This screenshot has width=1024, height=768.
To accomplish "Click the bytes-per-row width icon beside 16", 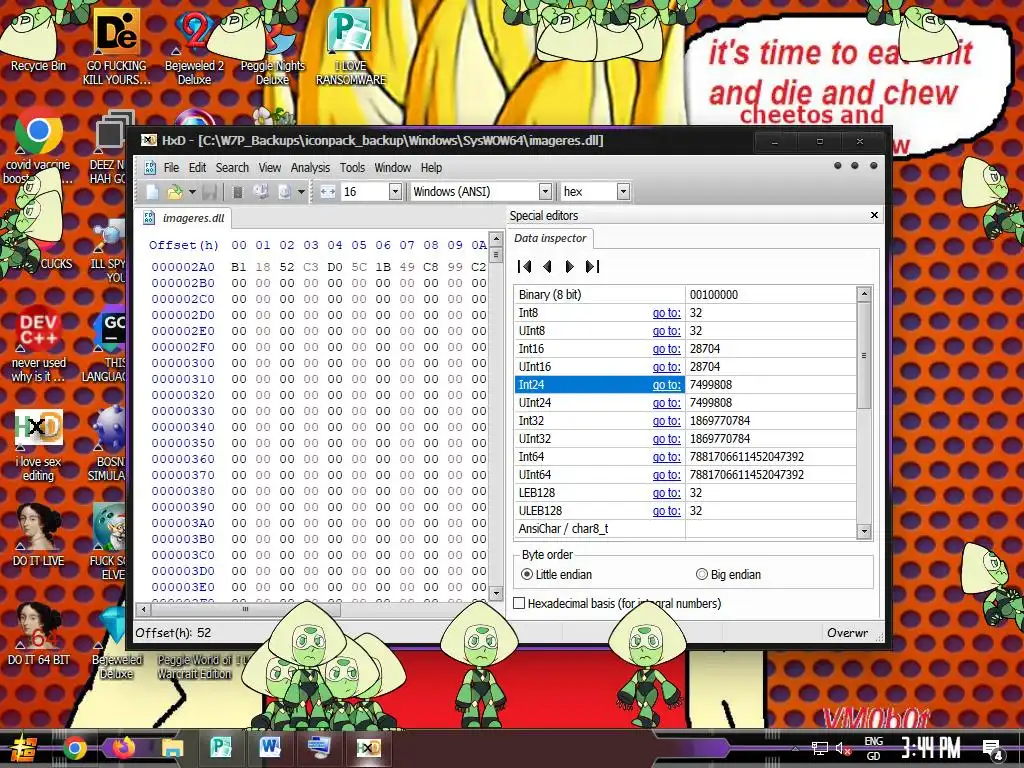I will click(x=328, y=192).
